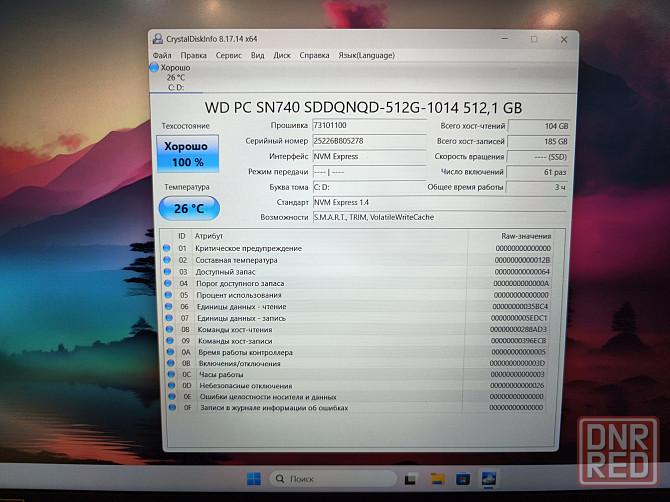Open the Диск menu
The width and height of the screenshot is (670, 502).
pos(282,56)
